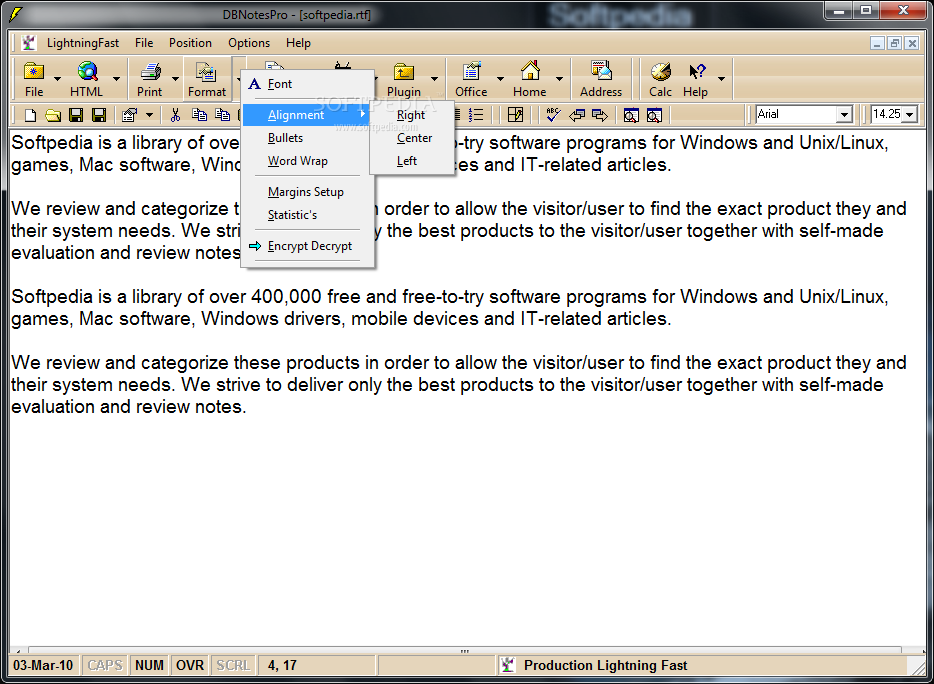Expand the dropdown arrow next to Print
This screenshot has height=684, width=934.
(x=175, y=79)
